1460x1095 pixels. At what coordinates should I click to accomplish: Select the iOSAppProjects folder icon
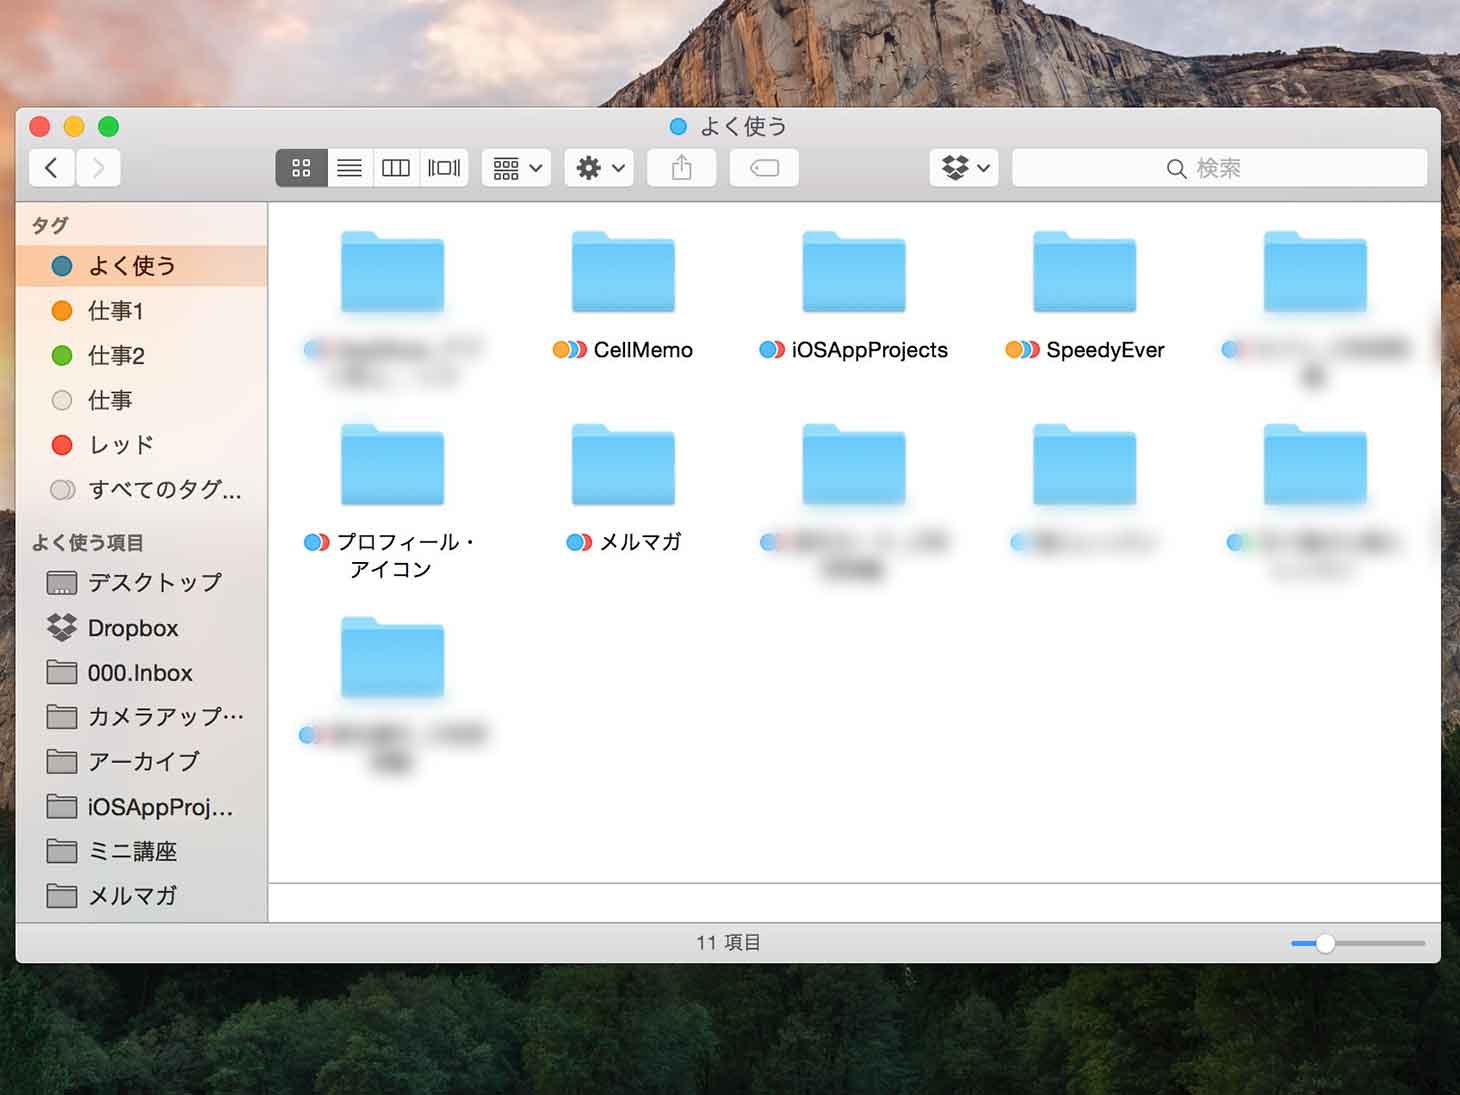[x=854, y=272]
